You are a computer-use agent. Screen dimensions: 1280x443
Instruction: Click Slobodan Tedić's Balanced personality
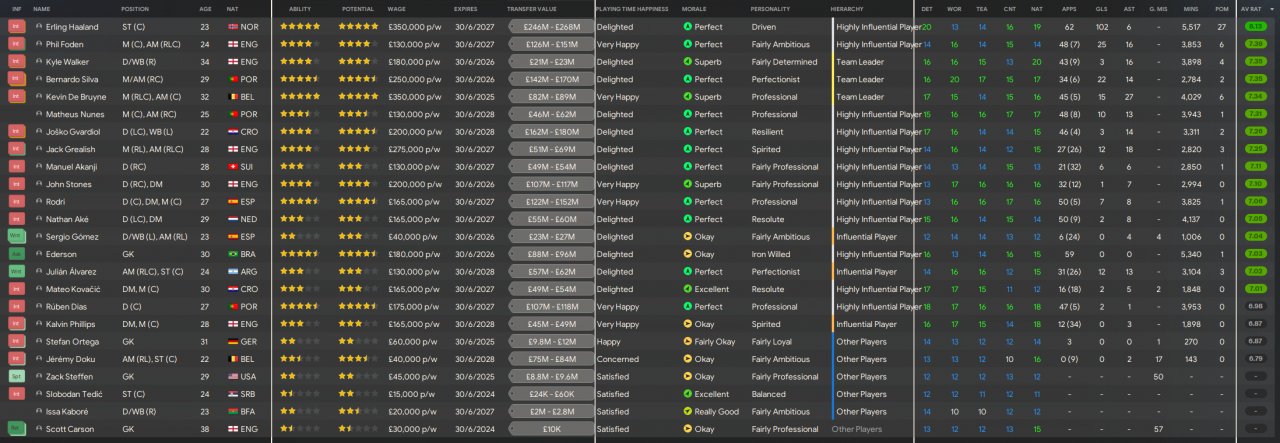[x=767, y=394]
